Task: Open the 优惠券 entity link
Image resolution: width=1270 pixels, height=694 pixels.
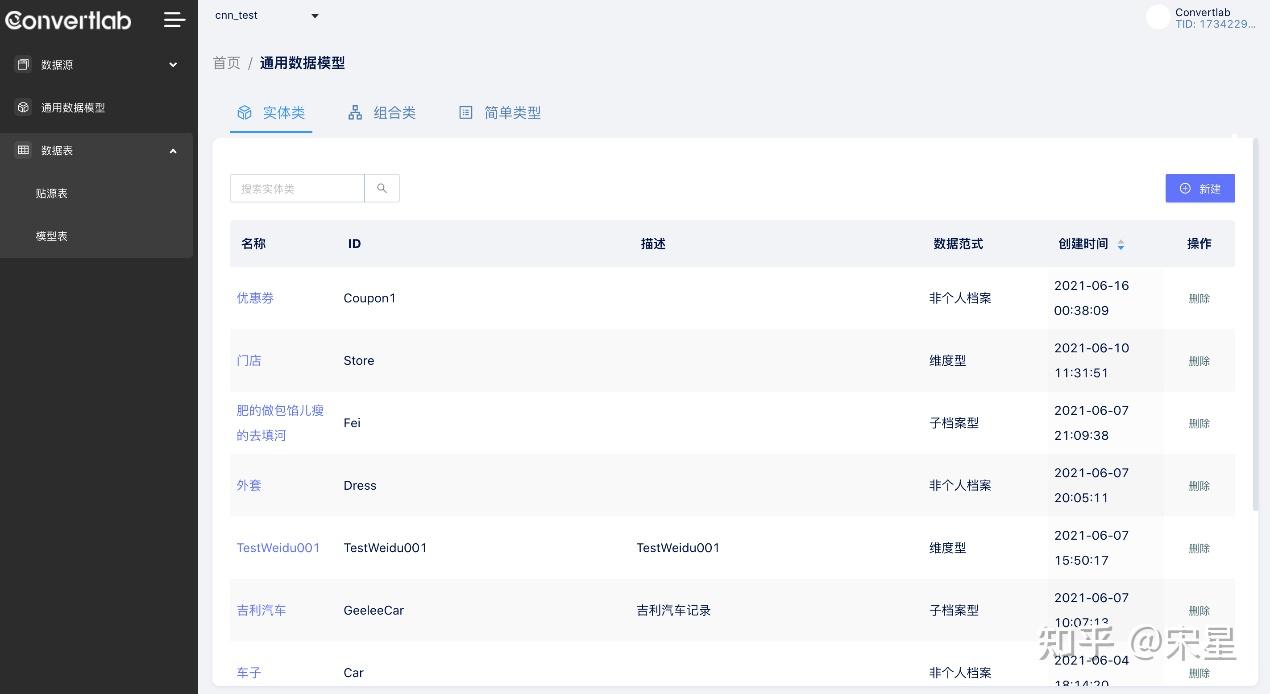Action: (255, 297)
